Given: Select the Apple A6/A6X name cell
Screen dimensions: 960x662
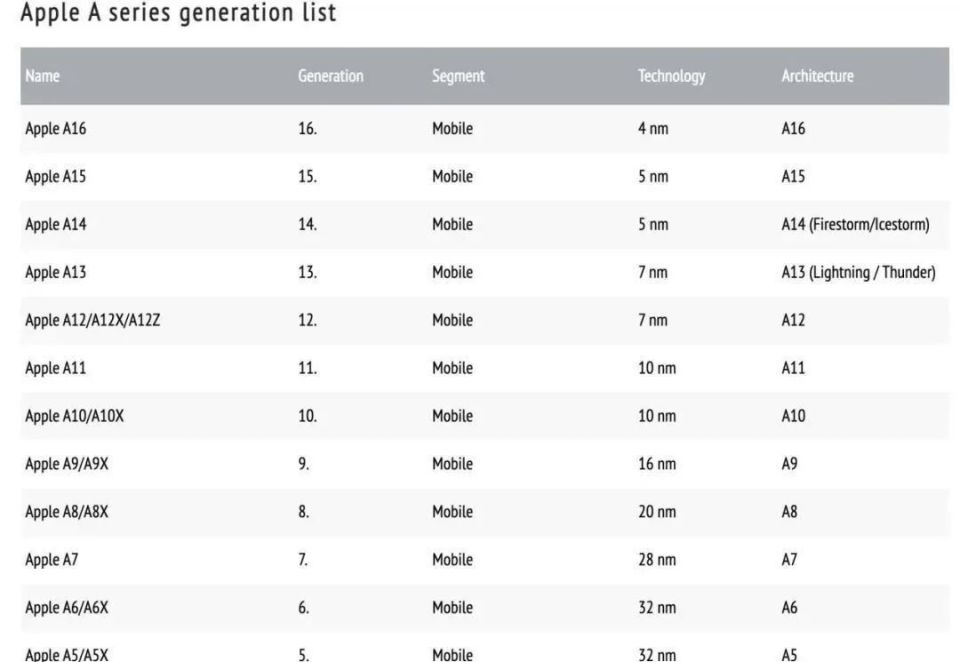Looking at the screenshot, I should (x=67, y=607).
